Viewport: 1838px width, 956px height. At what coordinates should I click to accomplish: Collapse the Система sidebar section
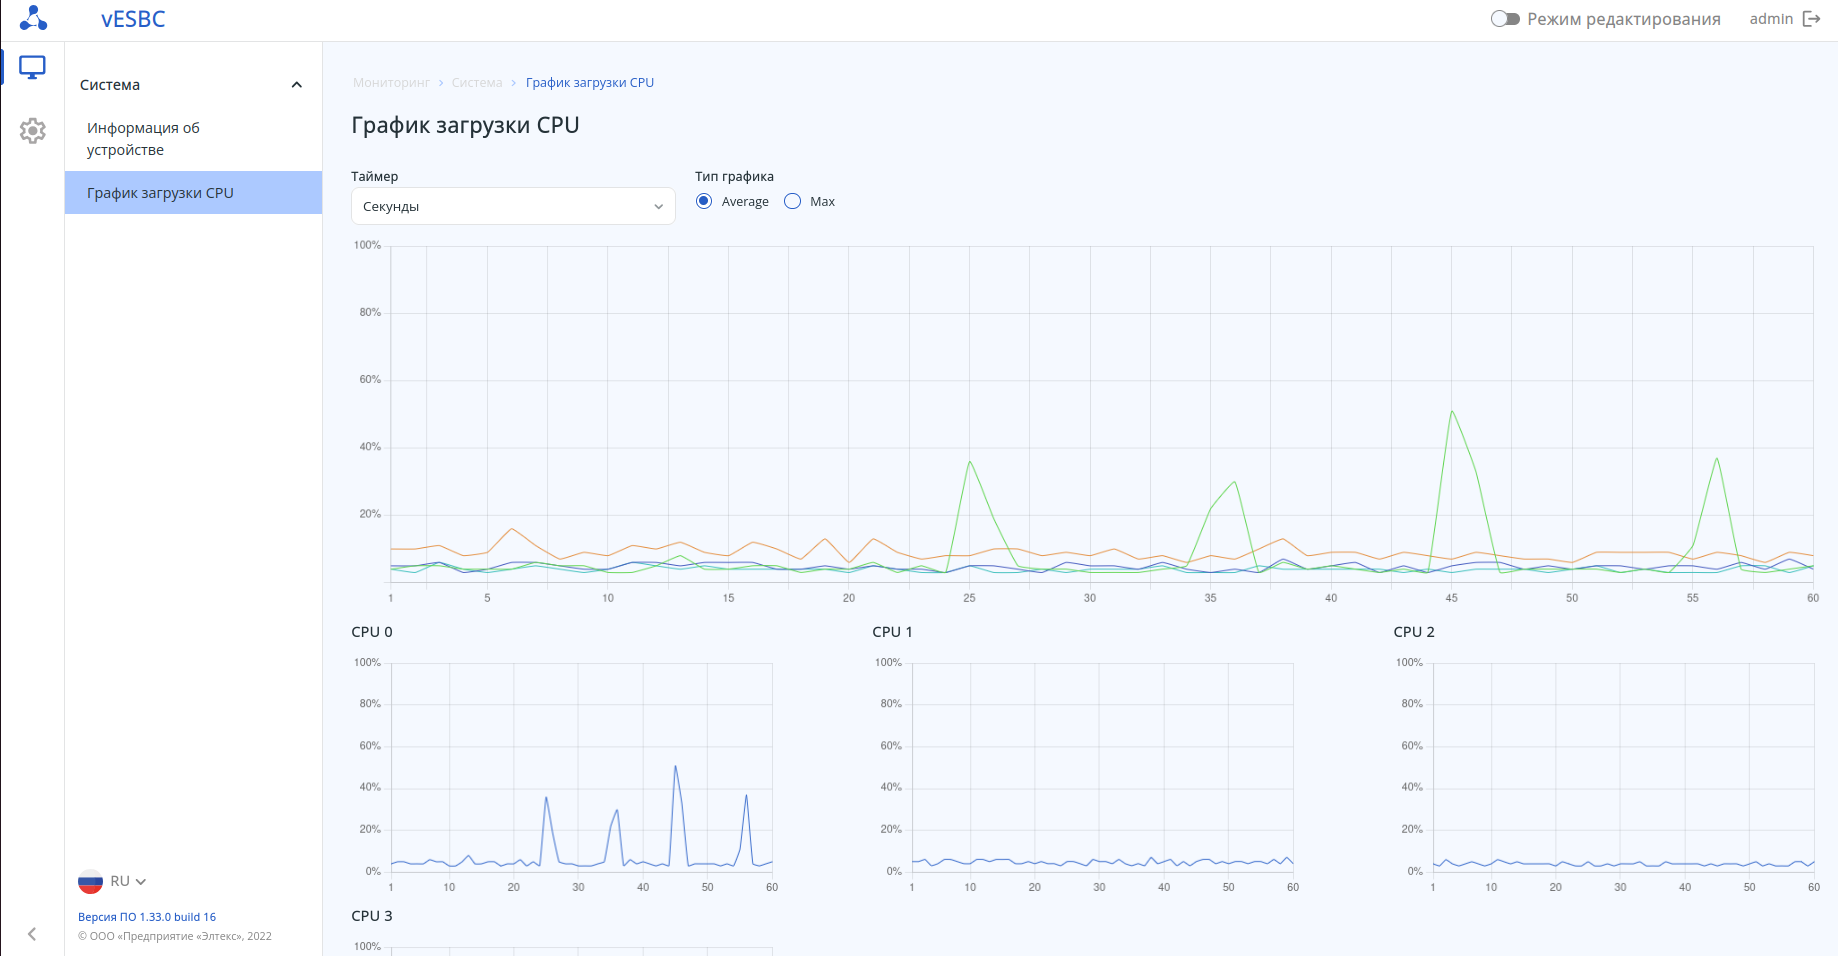click(296, 85)
